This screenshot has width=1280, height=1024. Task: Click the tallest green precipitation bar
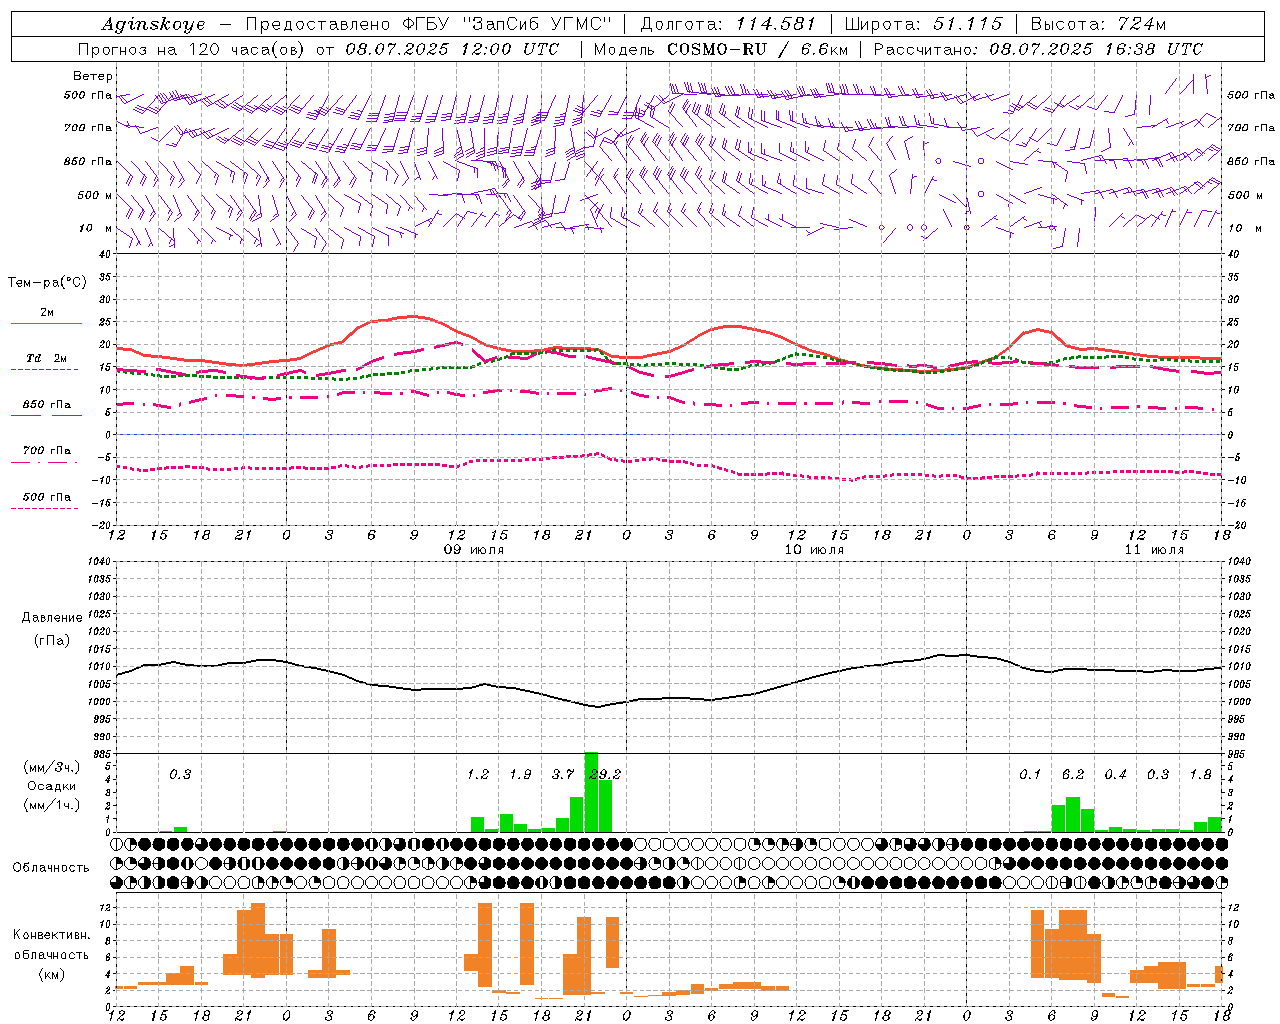591,792
